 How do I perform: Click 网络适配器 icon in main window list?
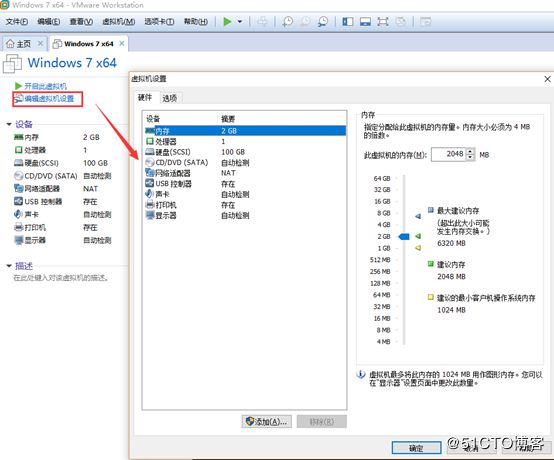[x=19, y=189]
